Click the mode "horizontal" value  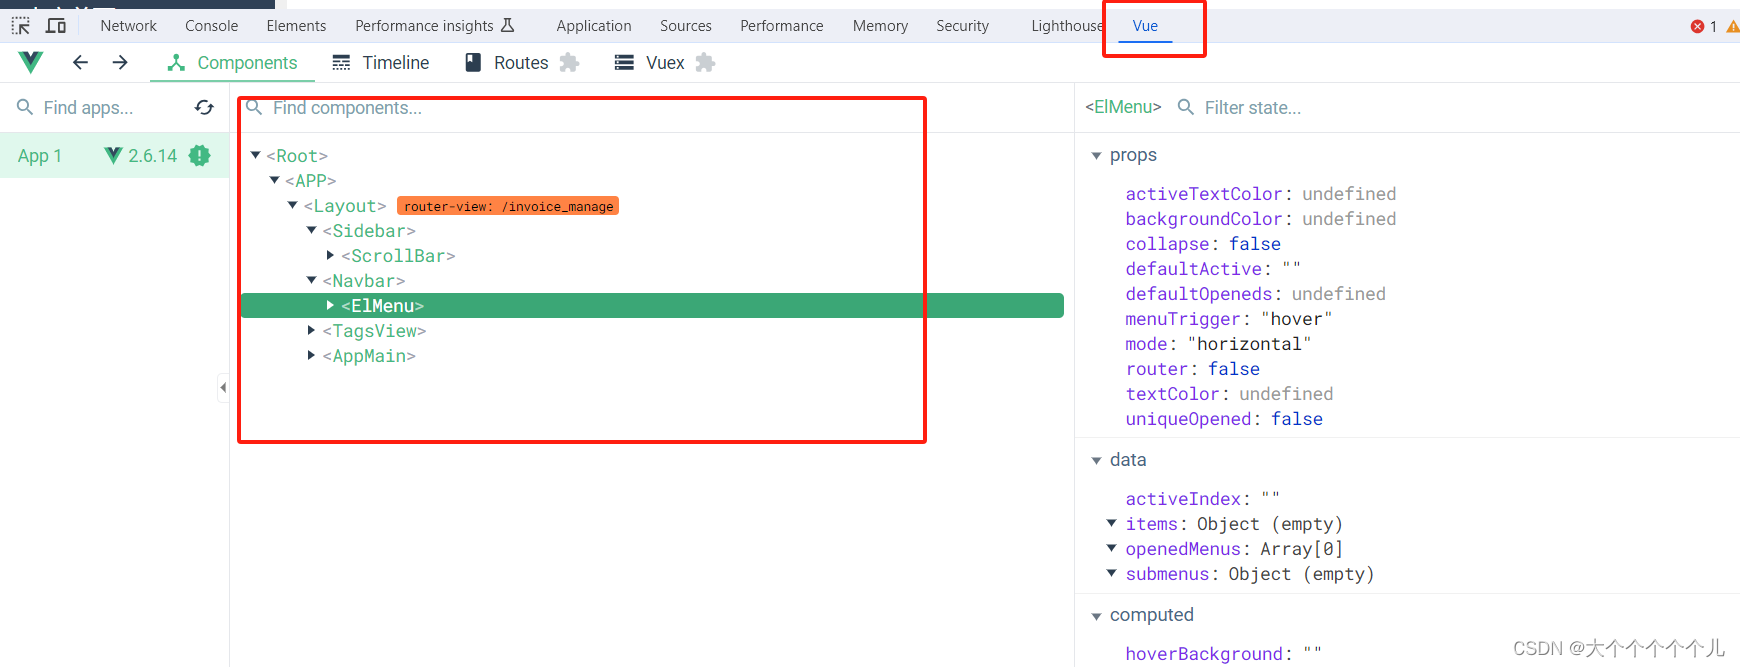[x=1250, y=344]
